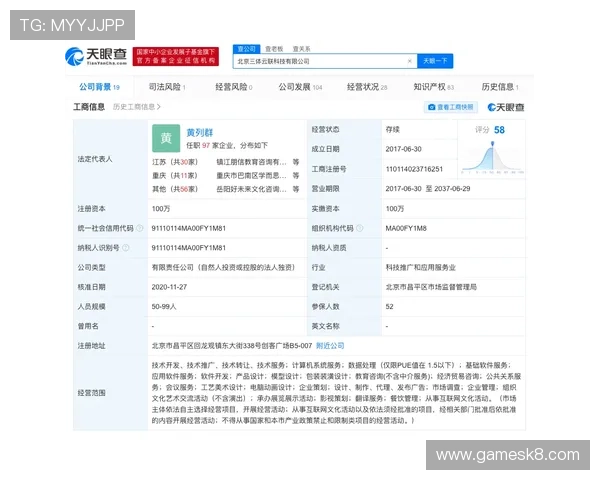Click the score value 58

pos(499,130)
